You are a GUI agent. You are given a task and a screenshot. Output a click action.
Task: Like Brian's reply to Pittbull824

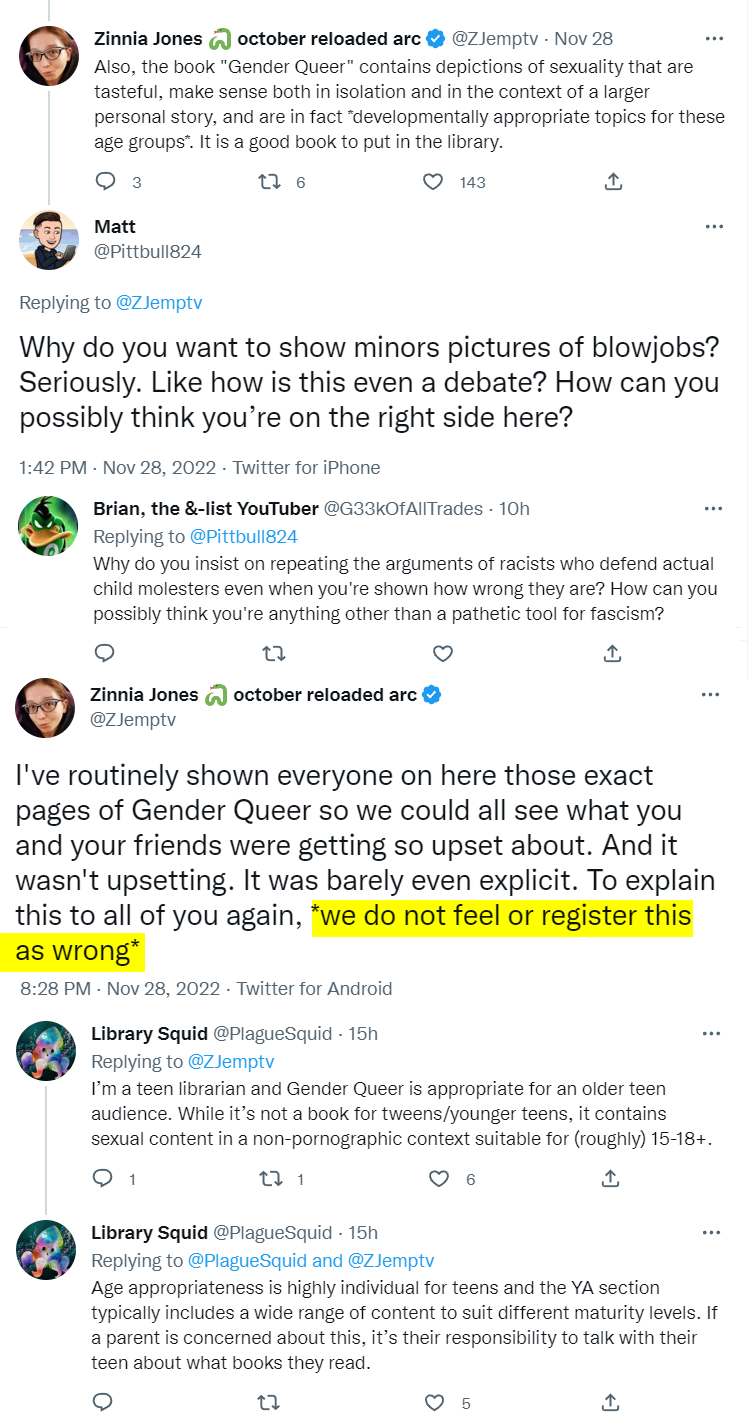(x=442, y=654)
